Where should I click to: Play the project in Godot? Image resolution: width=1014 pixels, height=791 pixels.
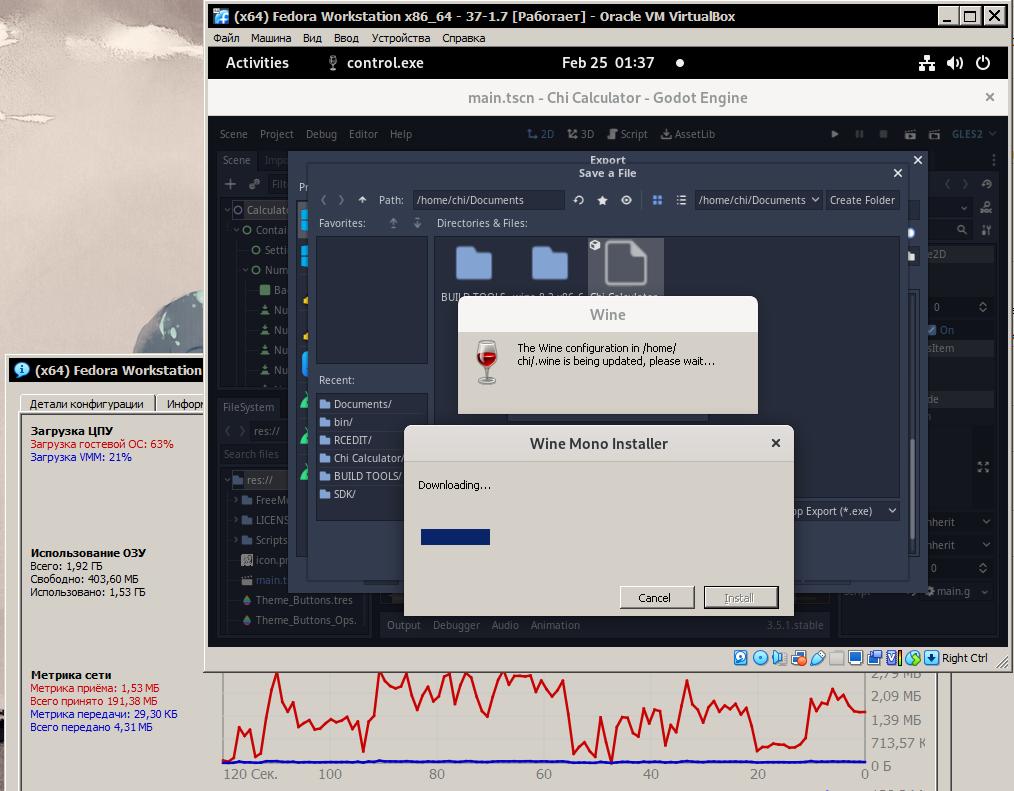click(835, 135)
